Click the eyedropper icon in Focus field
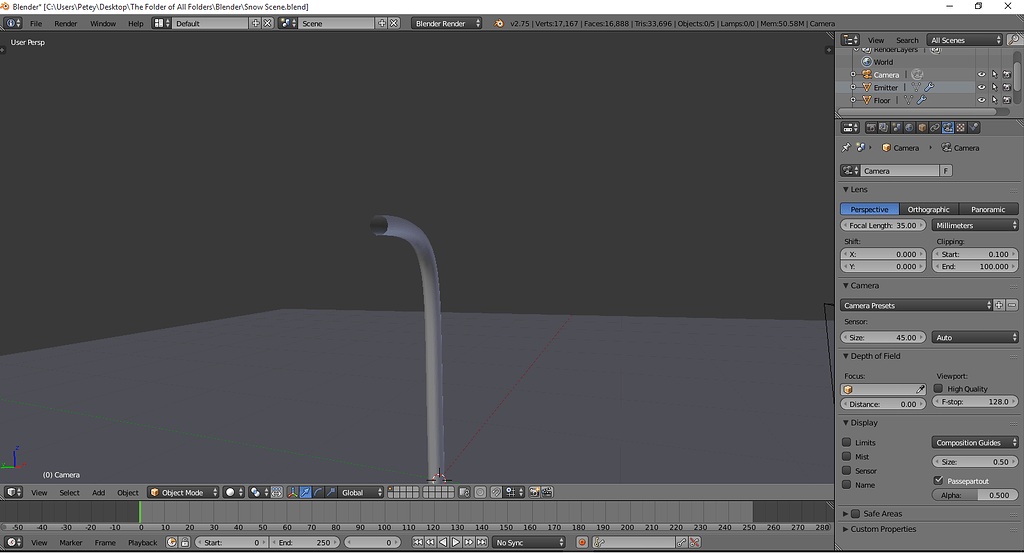The height and width of the screenshot is (553, 1024). [920, 389]
